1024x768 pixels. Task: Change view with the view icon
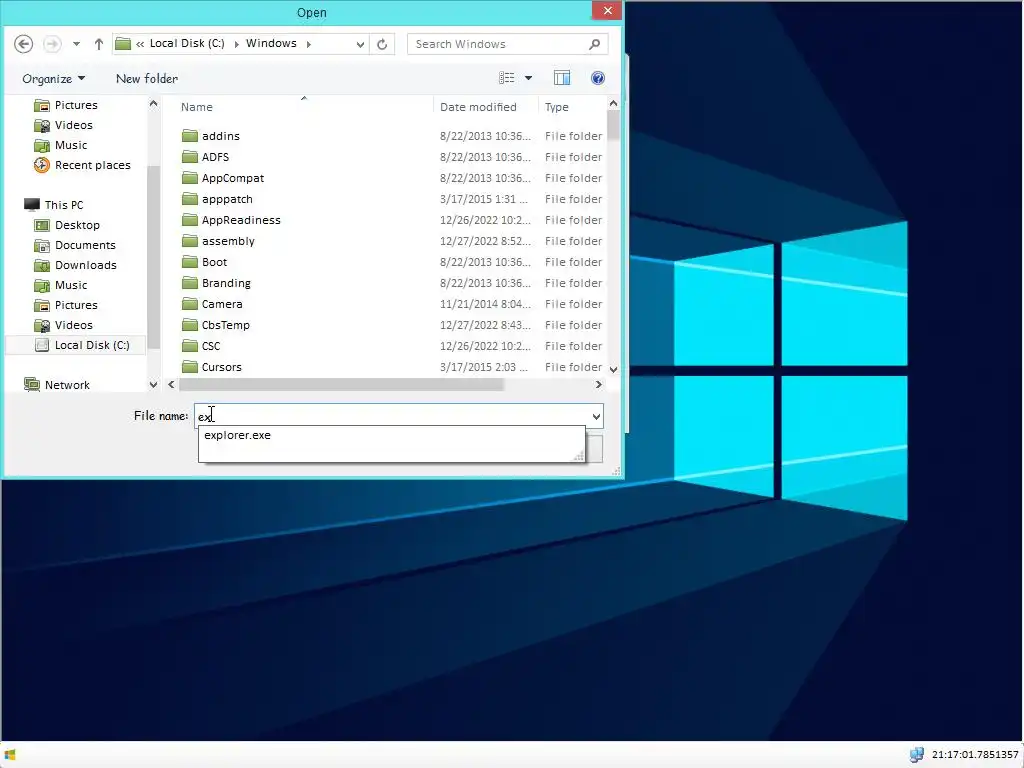coord(507,78)
